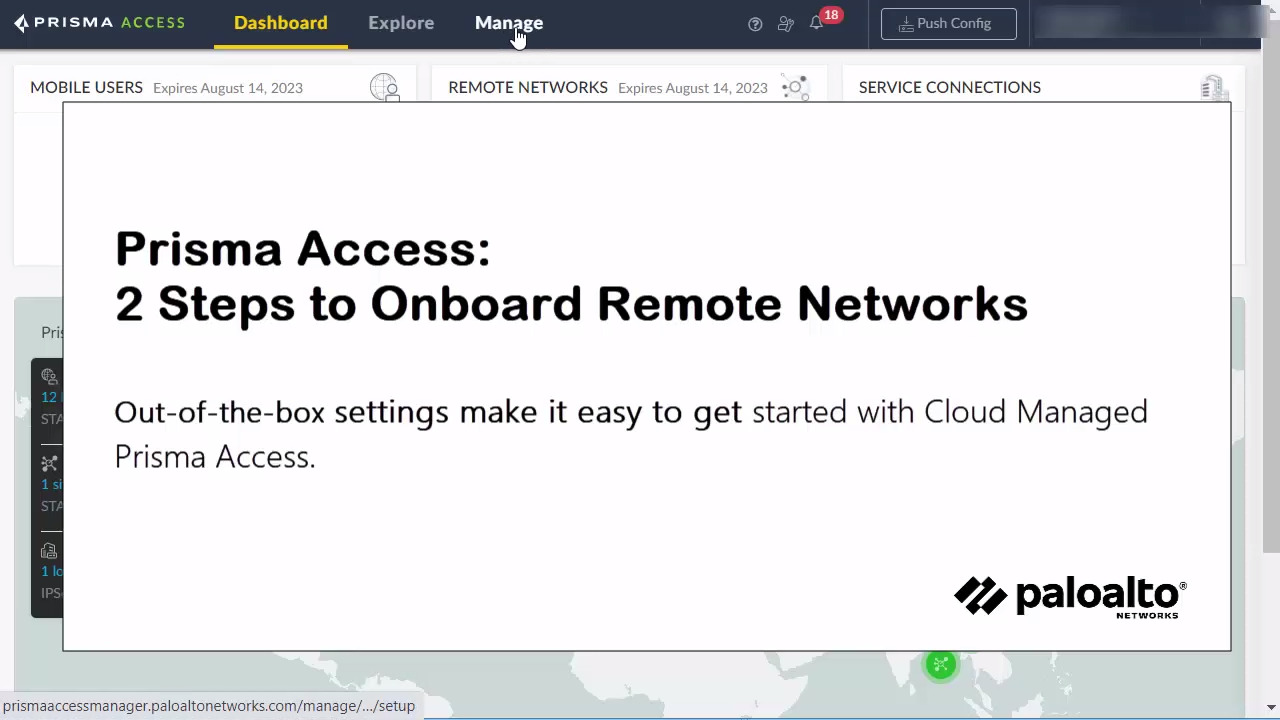This screenshot has width=1280, height=720.
Task: Click the Mobile Users globe icon
Action: (x=384, y=88)
